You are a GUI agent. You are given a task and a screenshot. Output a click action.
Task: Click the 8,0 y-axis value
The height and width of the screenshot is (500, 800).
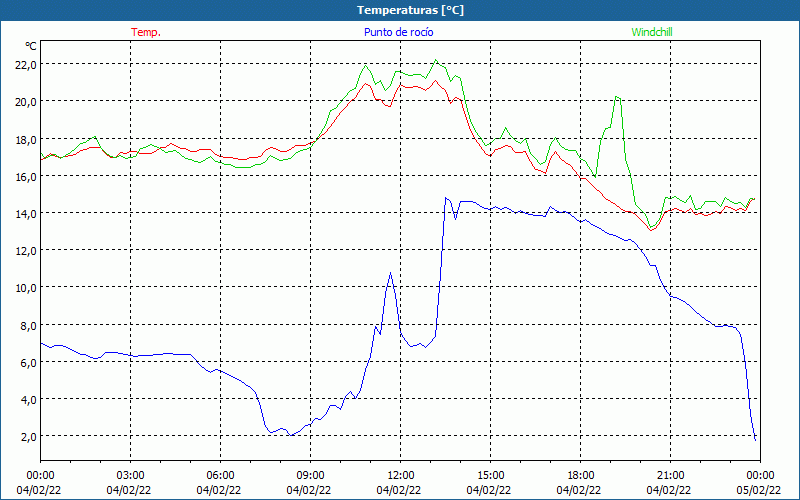[29, 326]
